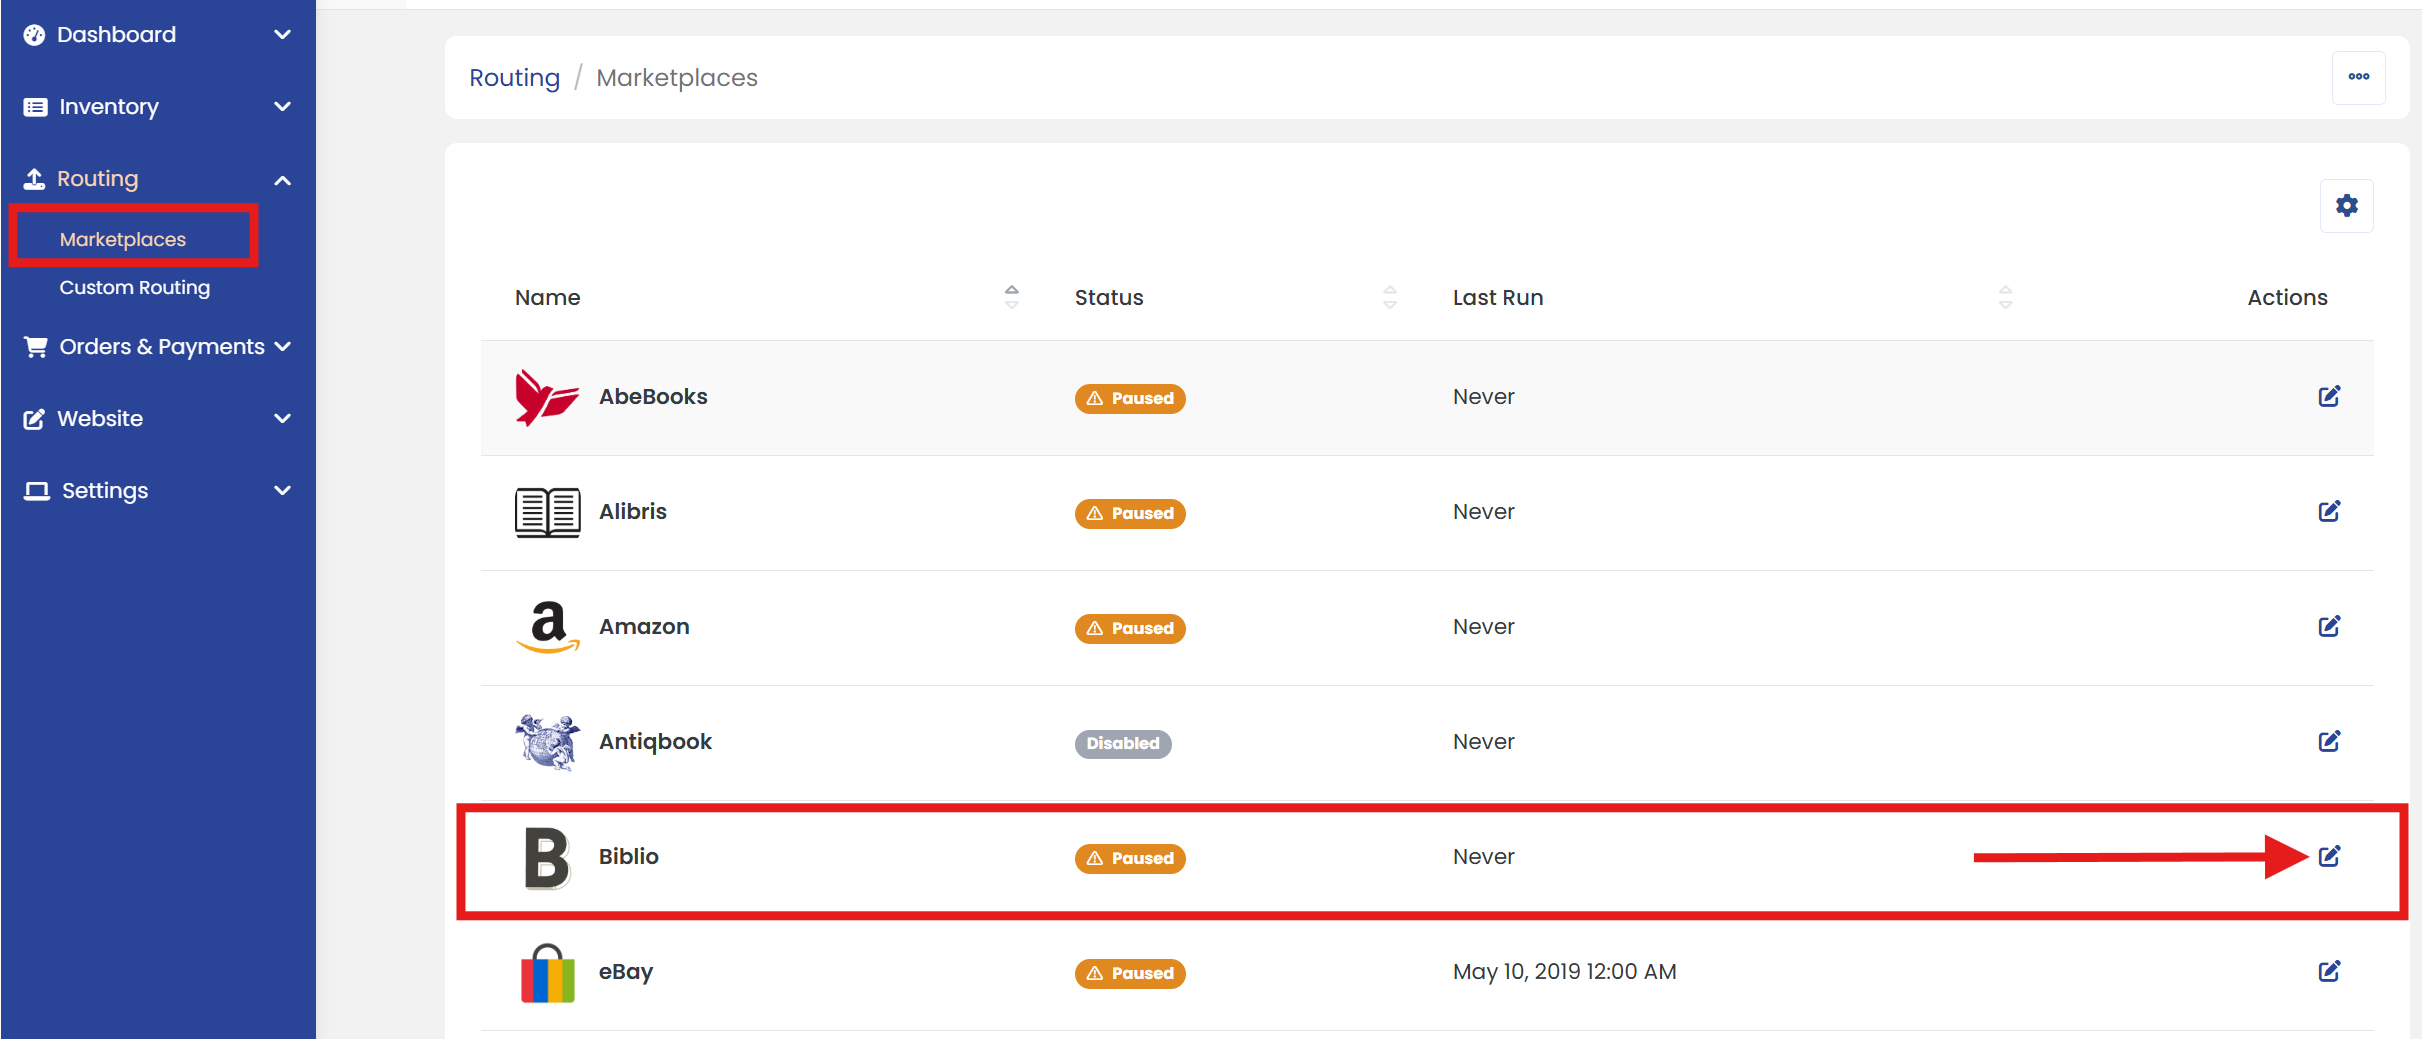Select Marketplaces in the sidebar

[x=123, y=239]
